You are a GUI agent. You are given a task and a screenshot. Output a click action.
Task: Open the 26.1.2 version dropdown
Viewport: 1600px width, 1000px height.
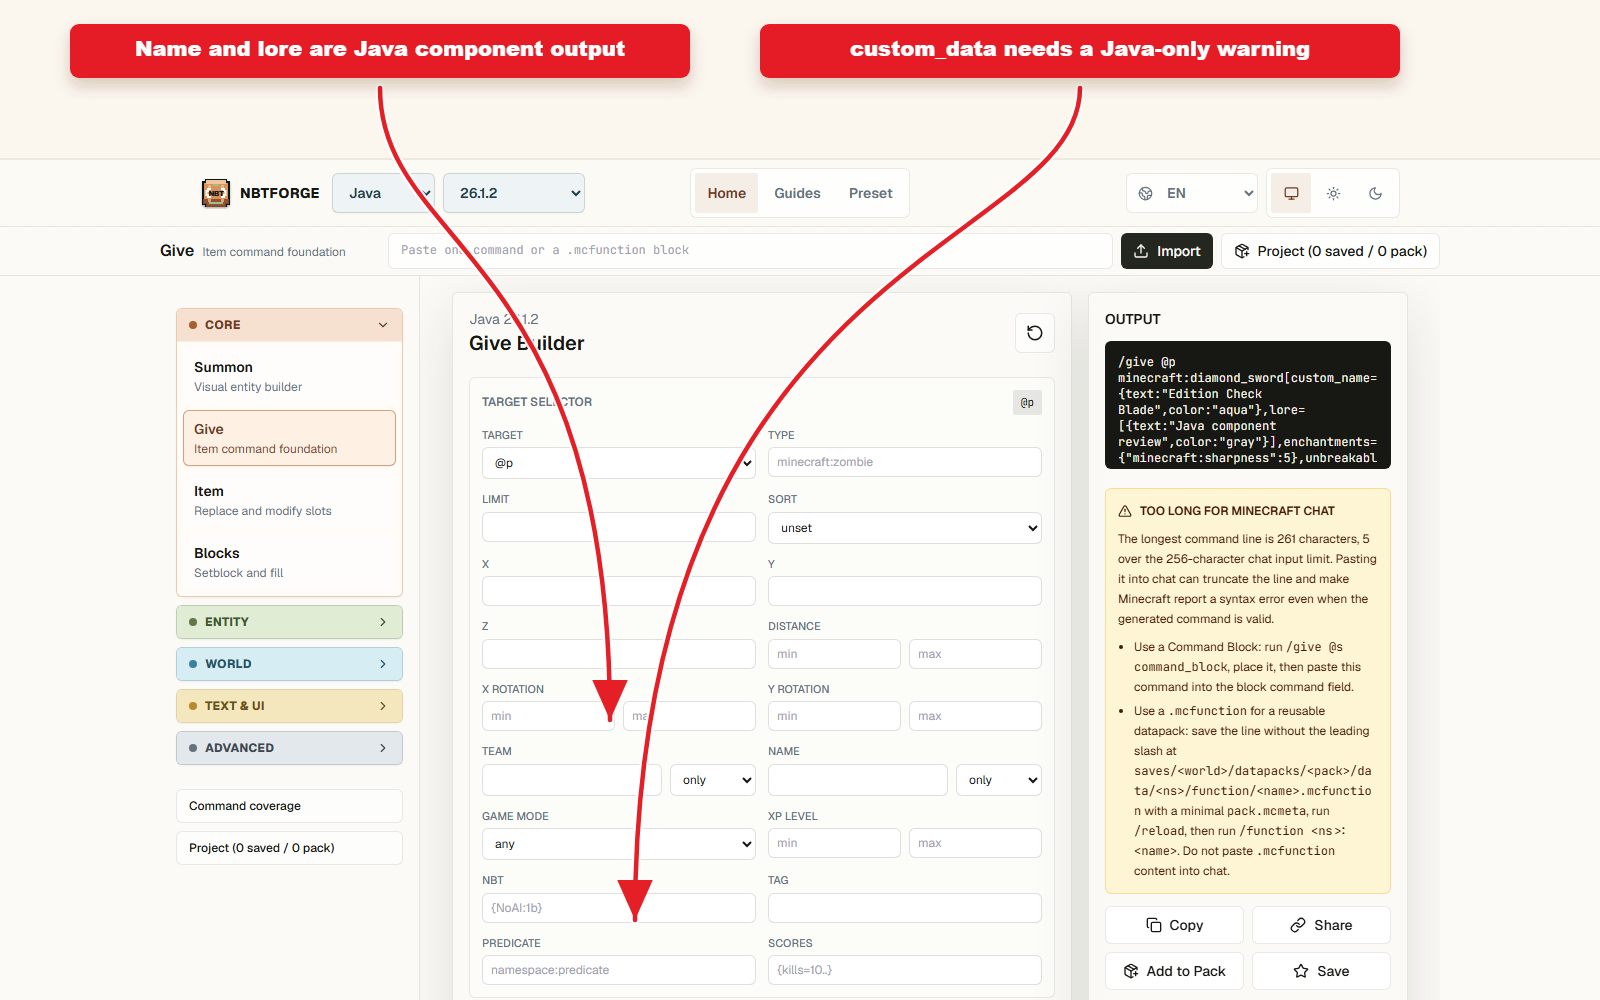[x=514, y=193]
